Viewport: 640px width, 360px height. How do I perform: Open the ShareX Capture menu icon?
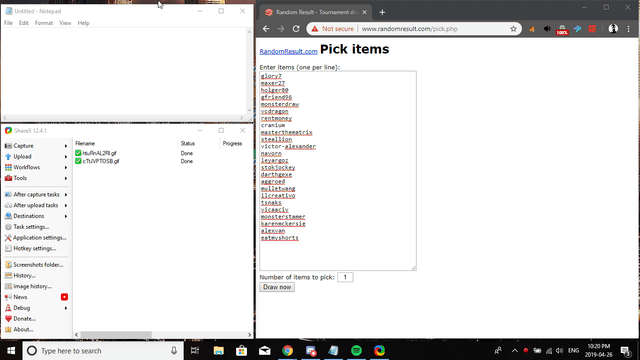8,146
